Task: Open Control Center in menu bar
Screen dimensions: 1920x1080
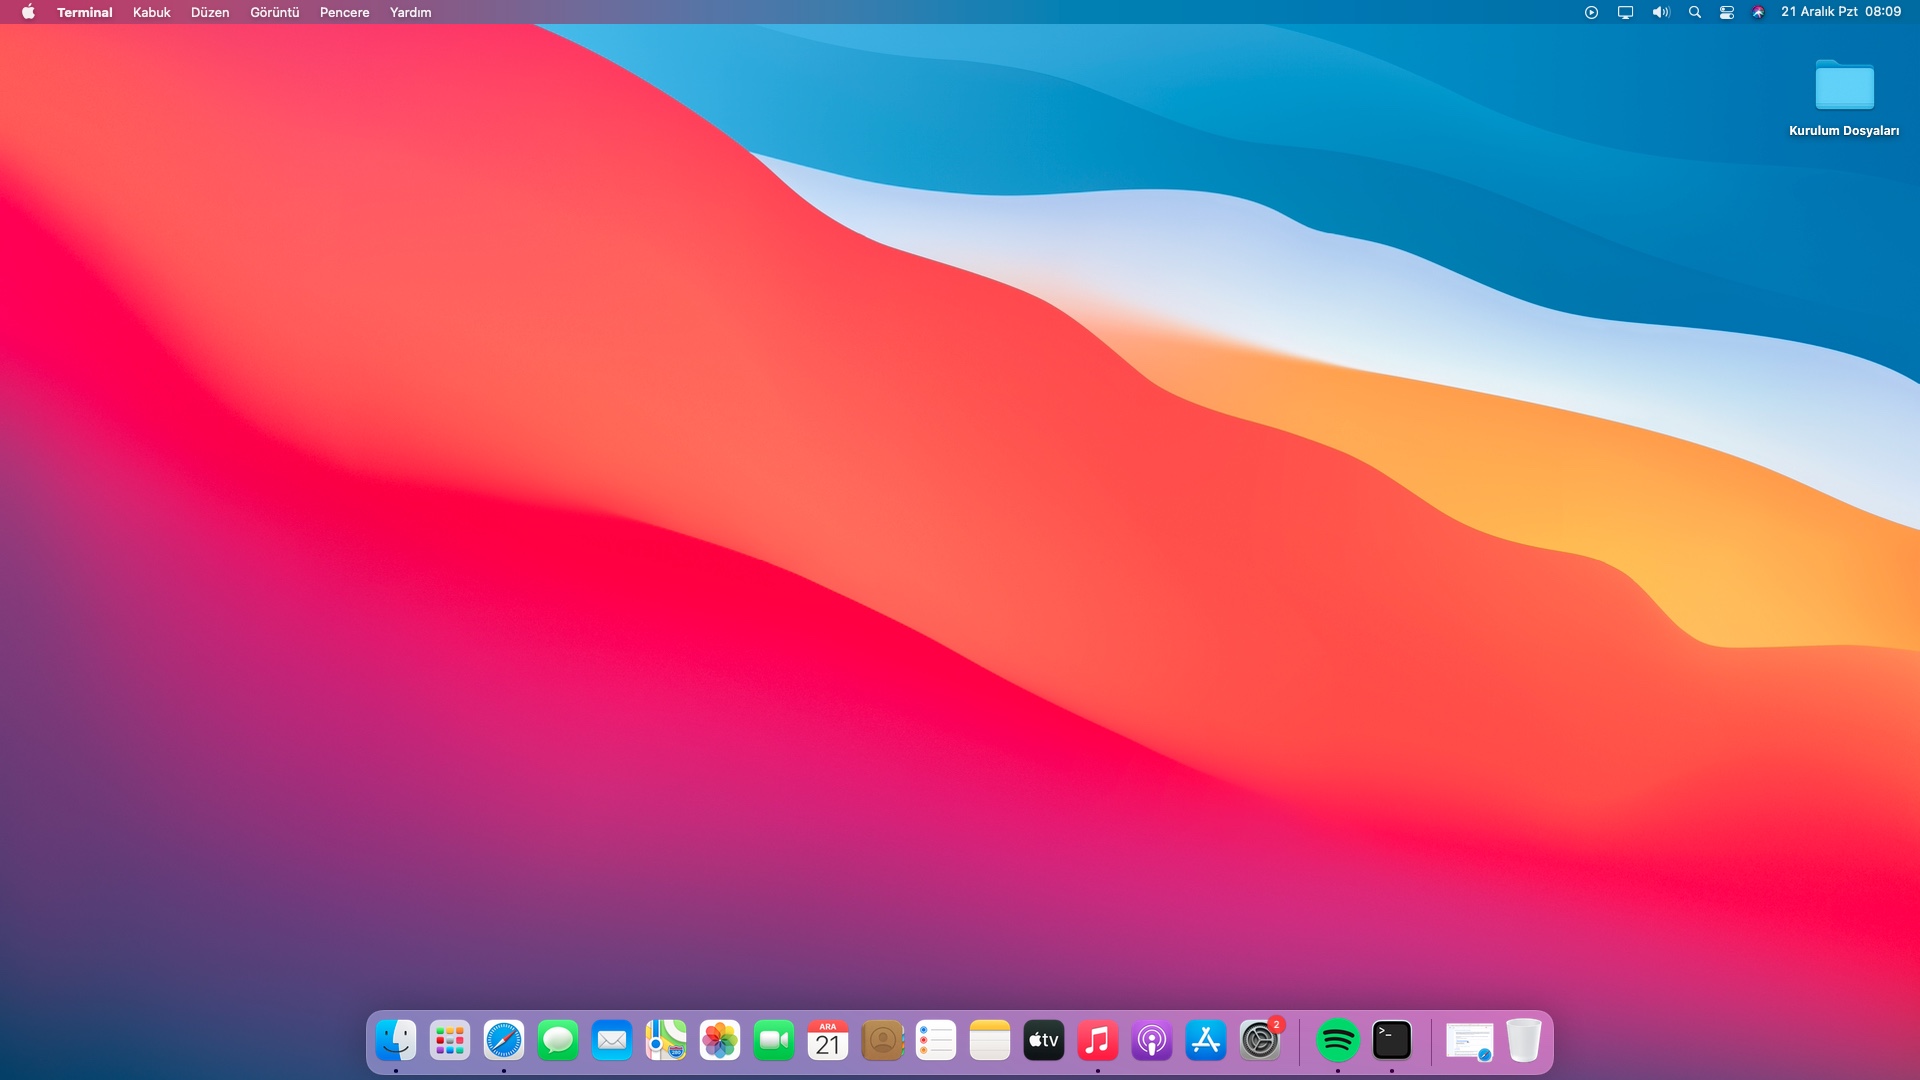Action: (x=1727, y=12)
